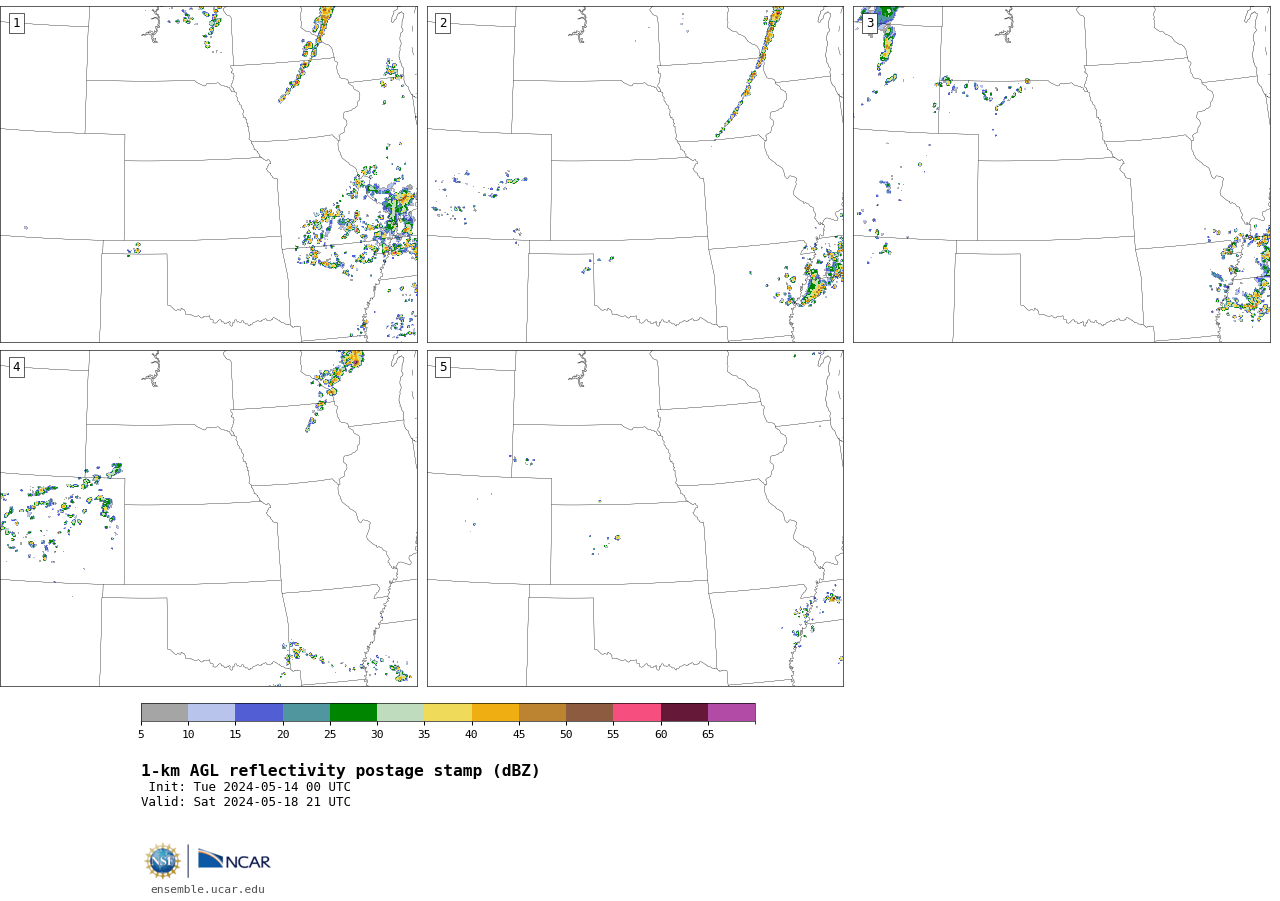Image resolution: width=1280 pixels, height=901 pixels.
Task: Click the orange 40-45 dBZ swatch
Action: pyautogui.click(x=495, y=712)
